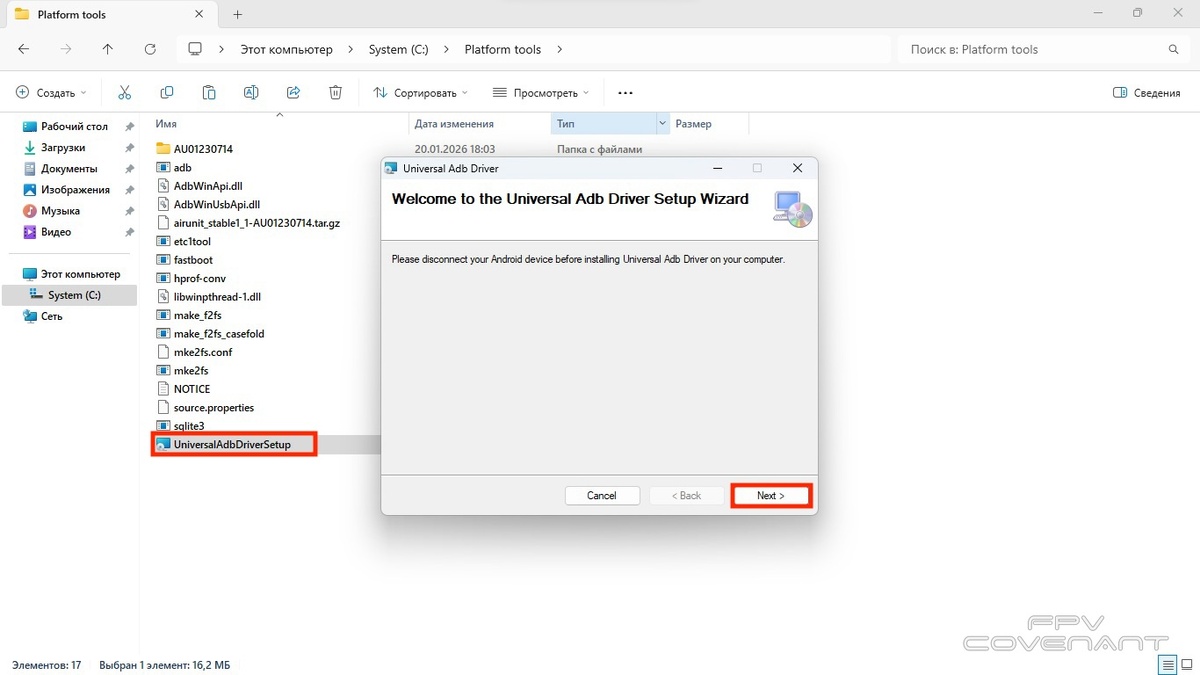Switch to details view icon in status bar
Screen dimensions: 1200x675
[x=1167, y=665]
